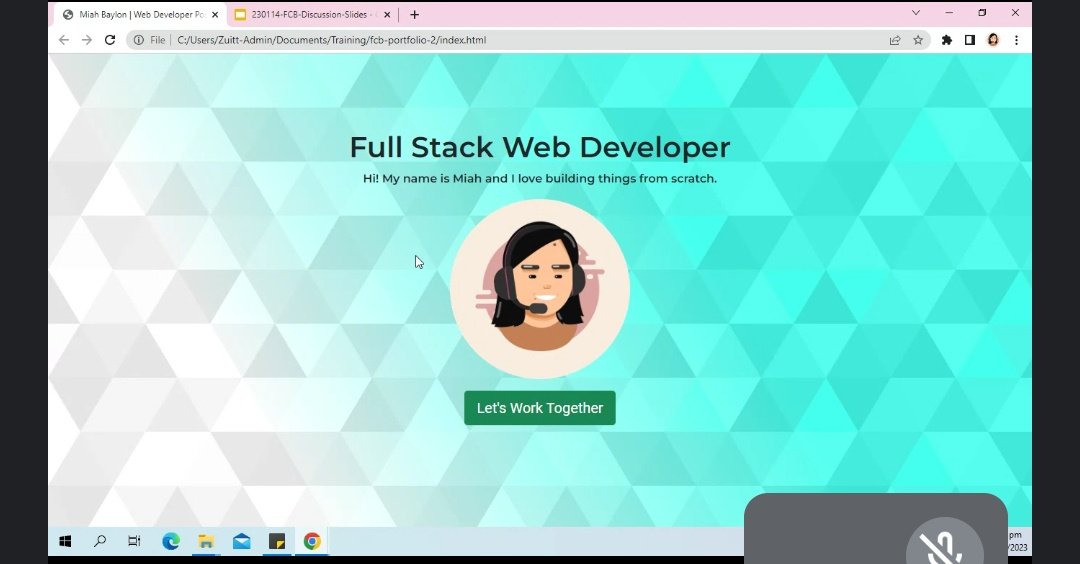The height and width of the screenshot is (564, 1080).
Task: Click the Full Stack Web Developer heading
Action: pos(540,147)
